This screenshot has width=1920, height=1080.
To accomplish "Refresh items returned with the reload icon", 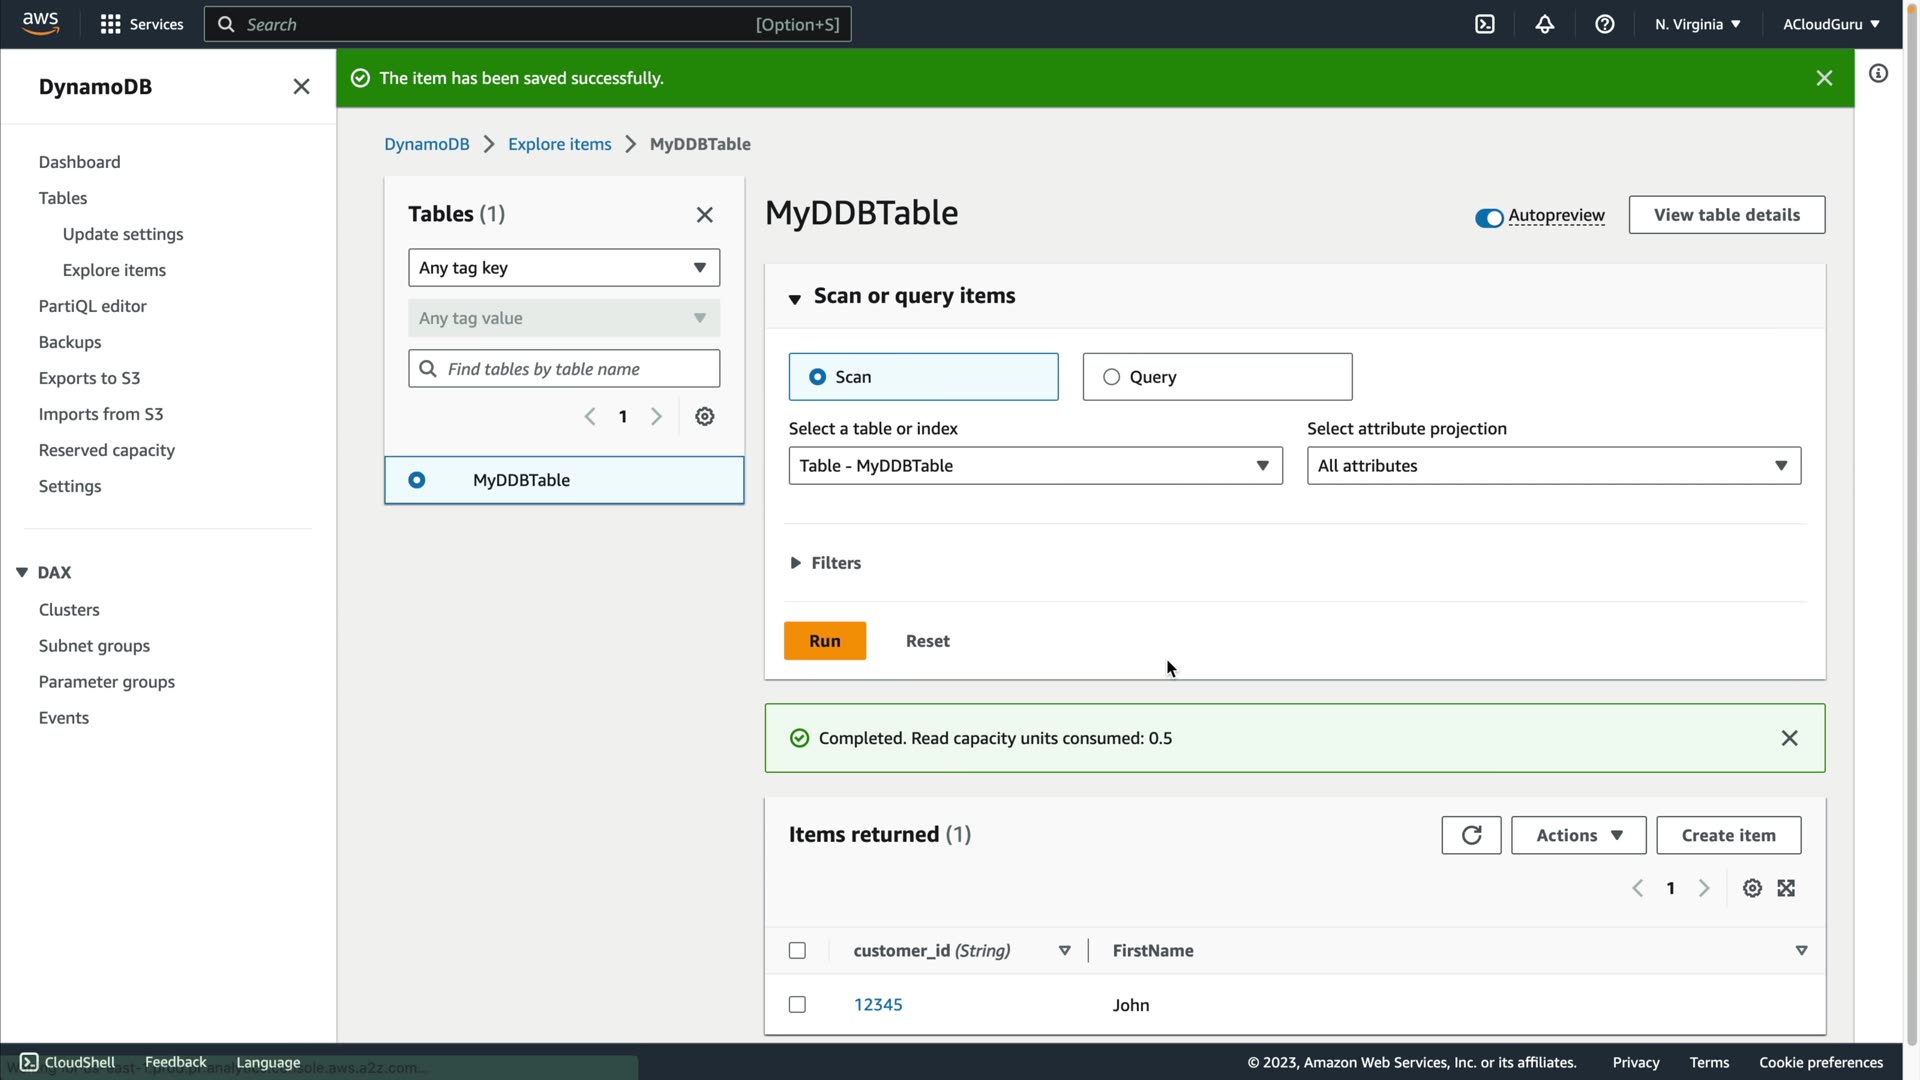I will coord(1471,835).
